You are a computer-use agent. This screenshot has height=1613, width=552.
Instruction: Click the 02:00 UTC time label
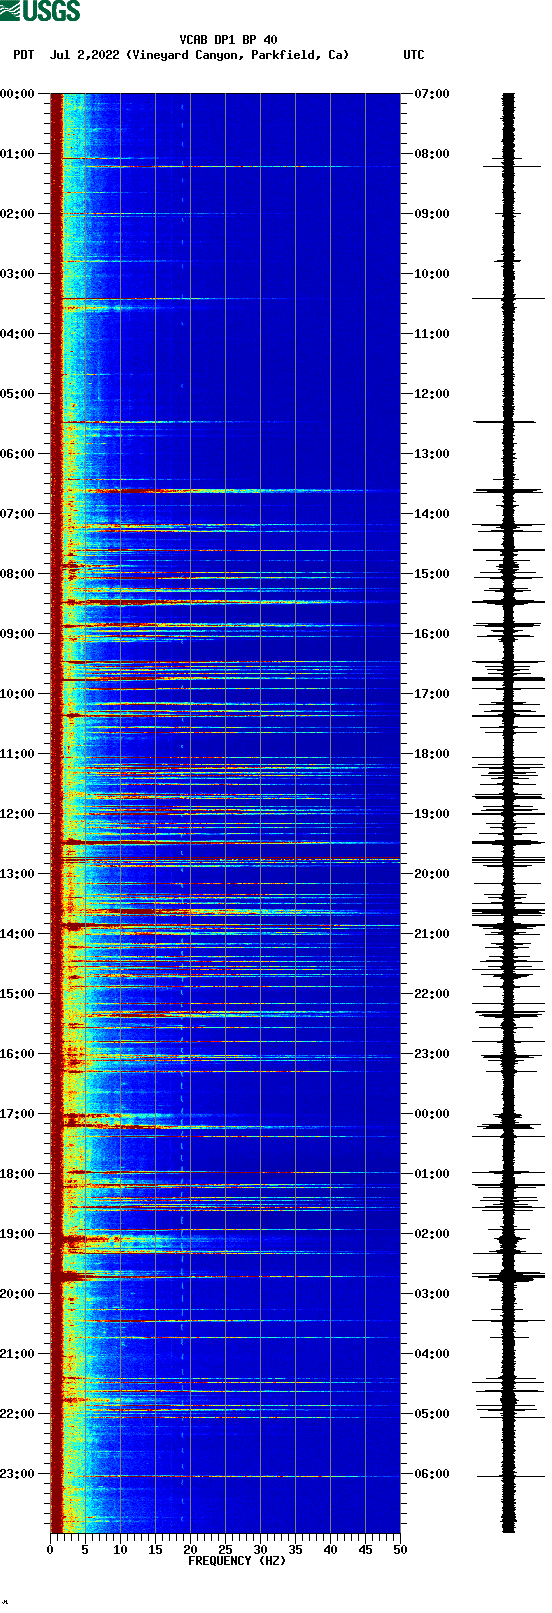click(x=432, y=1234)
